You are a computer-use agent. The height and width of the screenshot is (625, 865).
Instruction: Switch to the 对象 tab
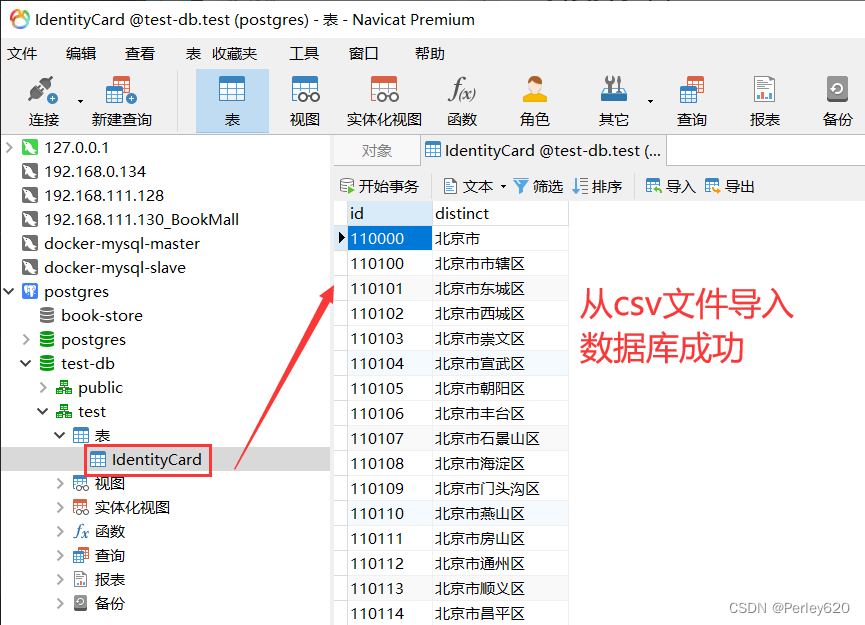pyautogui.click(x=377, y=151)
